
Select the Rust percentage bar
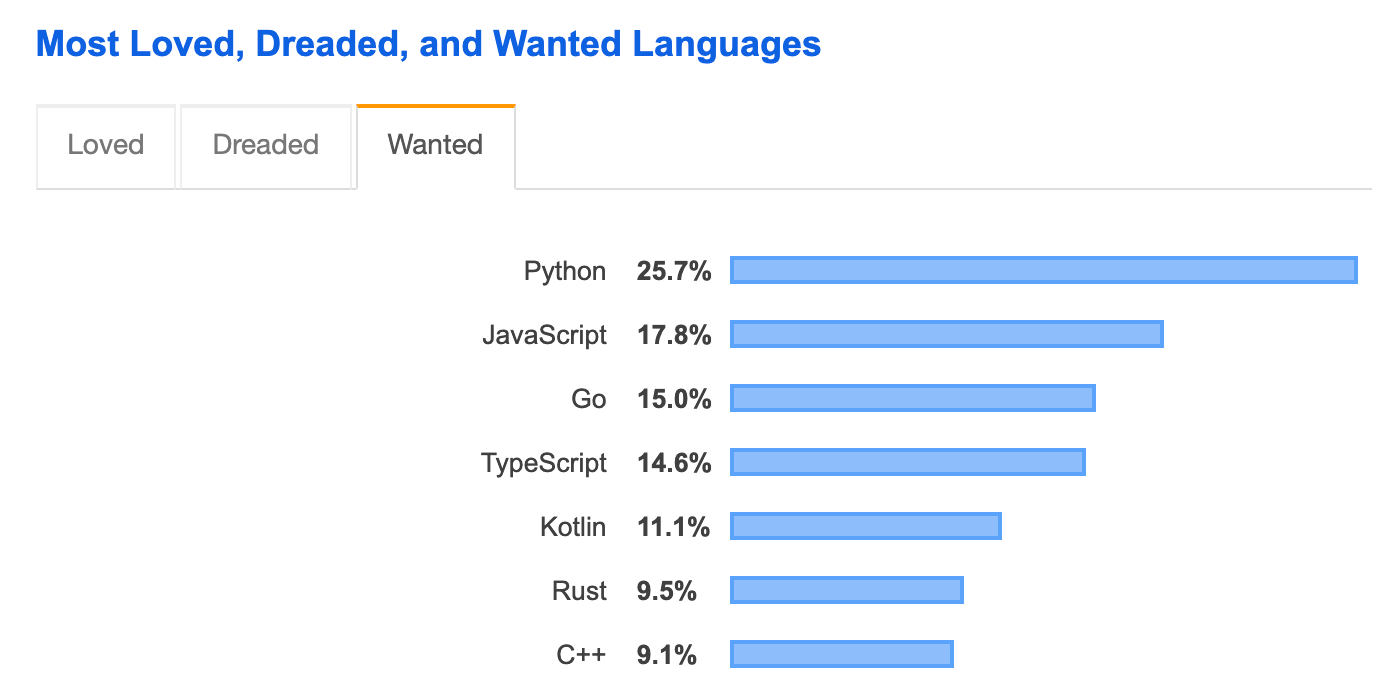(x=846, y=590)
